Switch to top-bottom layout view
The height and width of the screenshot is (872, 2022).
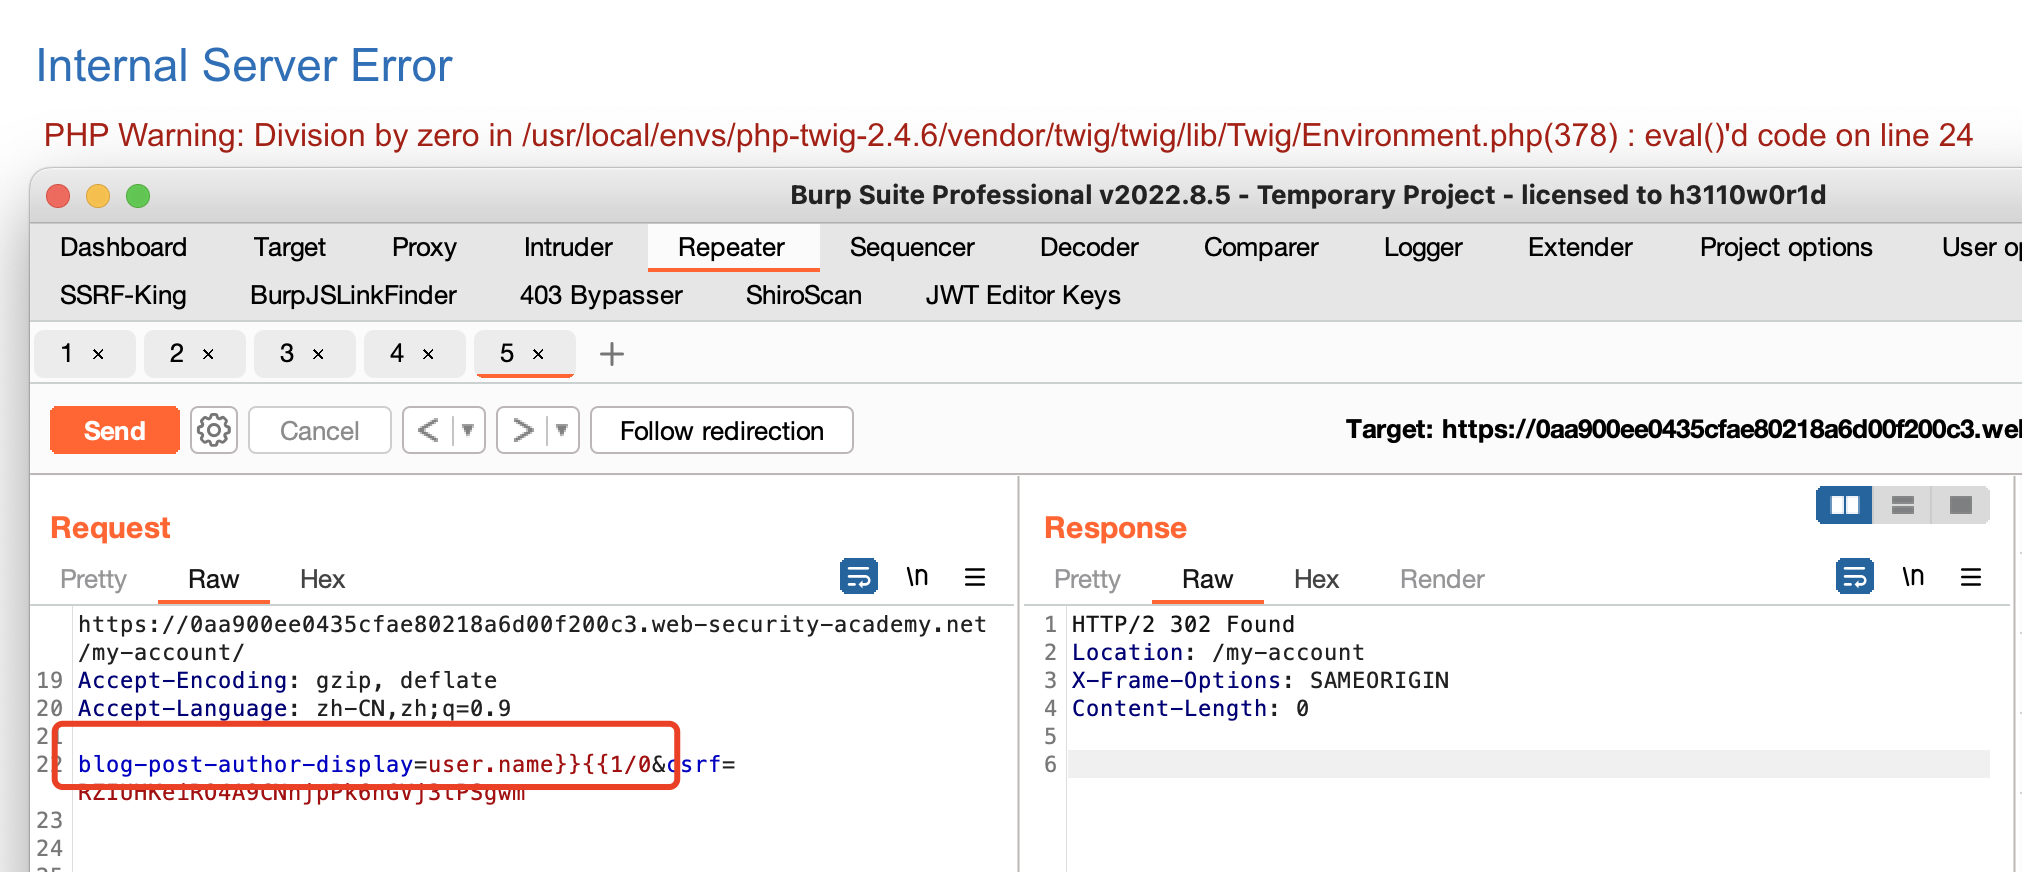click(x=1902, y=505)
